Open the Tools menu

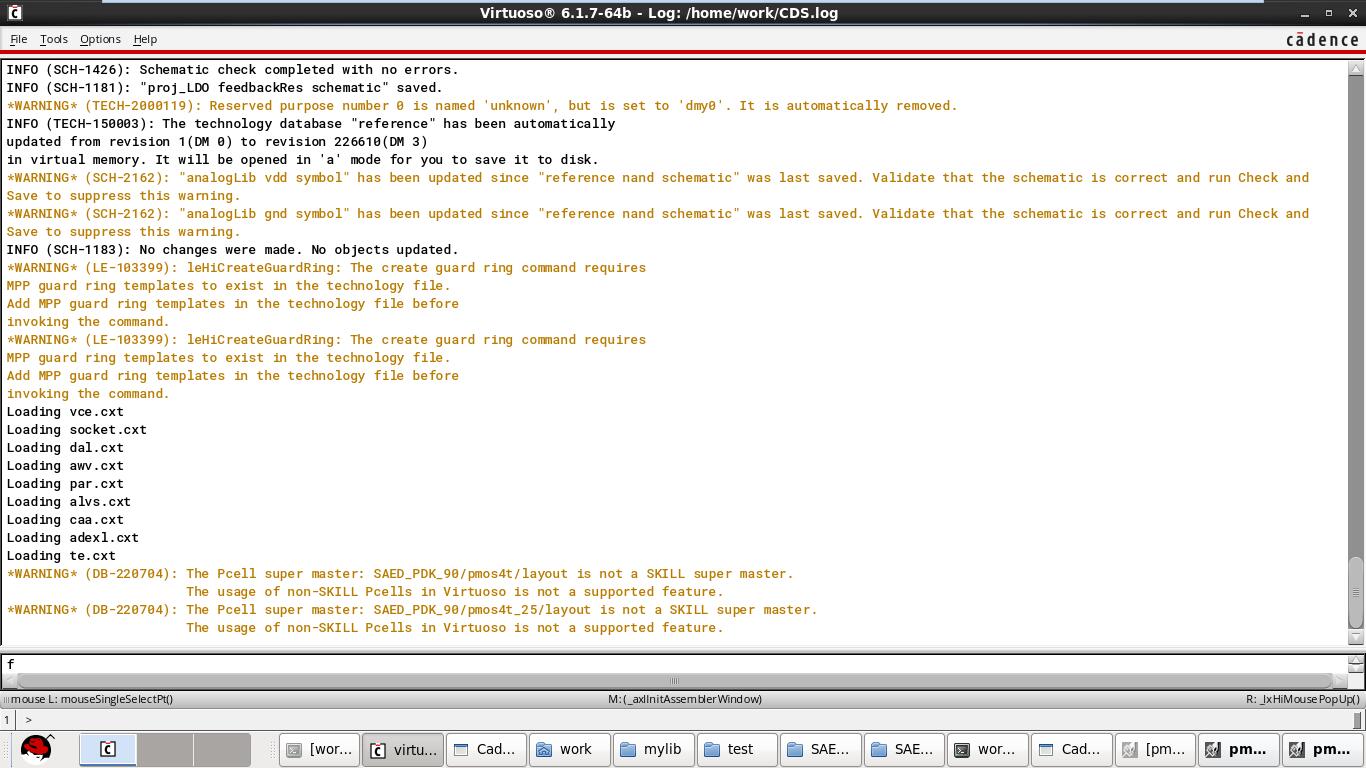point(53,39)
